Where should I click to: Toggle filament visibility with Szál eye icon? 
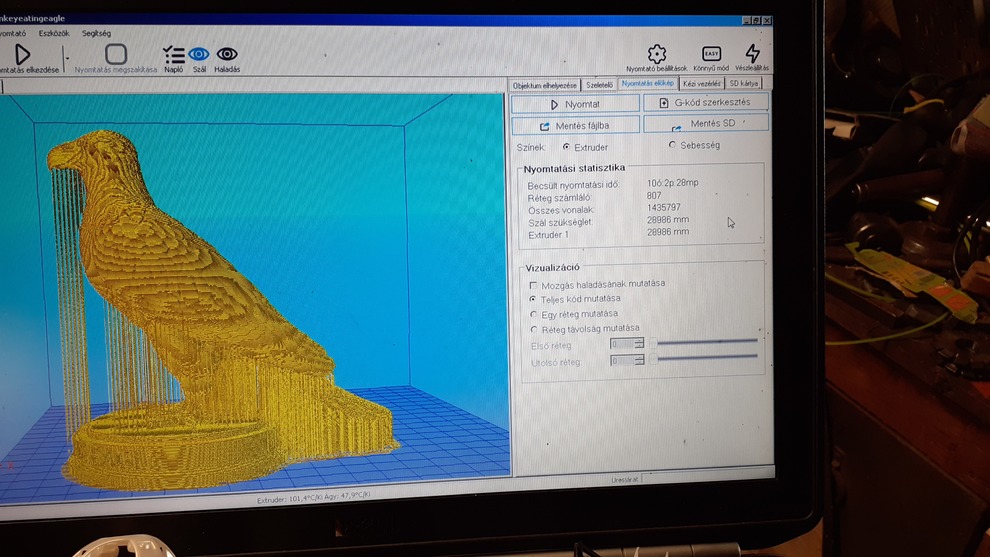point(199,54)
